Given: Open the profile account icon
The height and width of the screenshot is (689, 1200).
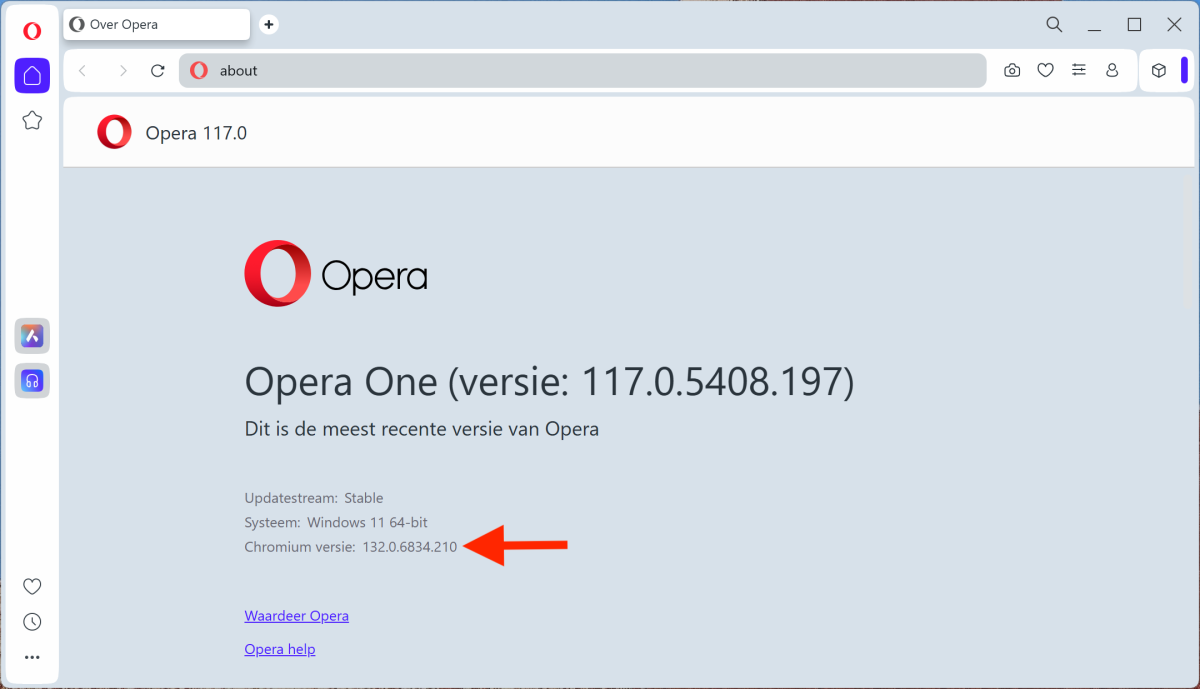Looking at the screenshot, I should click(1112, 70).
